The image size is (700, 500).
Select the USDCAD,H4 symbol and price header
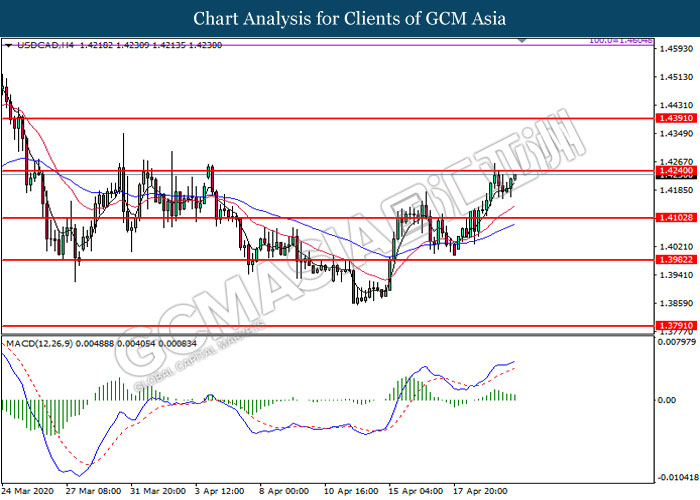point(119,45)
